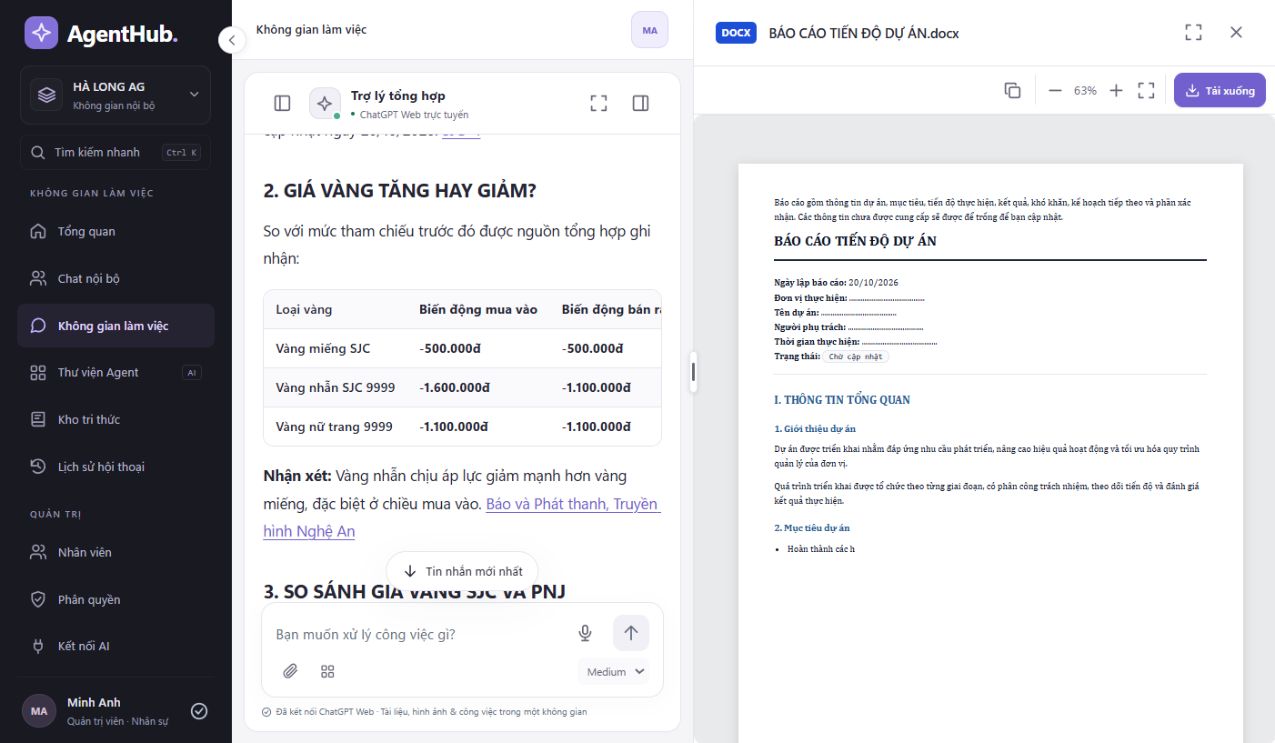Click the Ctrl K shortcut badge

[x=182, y=152]
